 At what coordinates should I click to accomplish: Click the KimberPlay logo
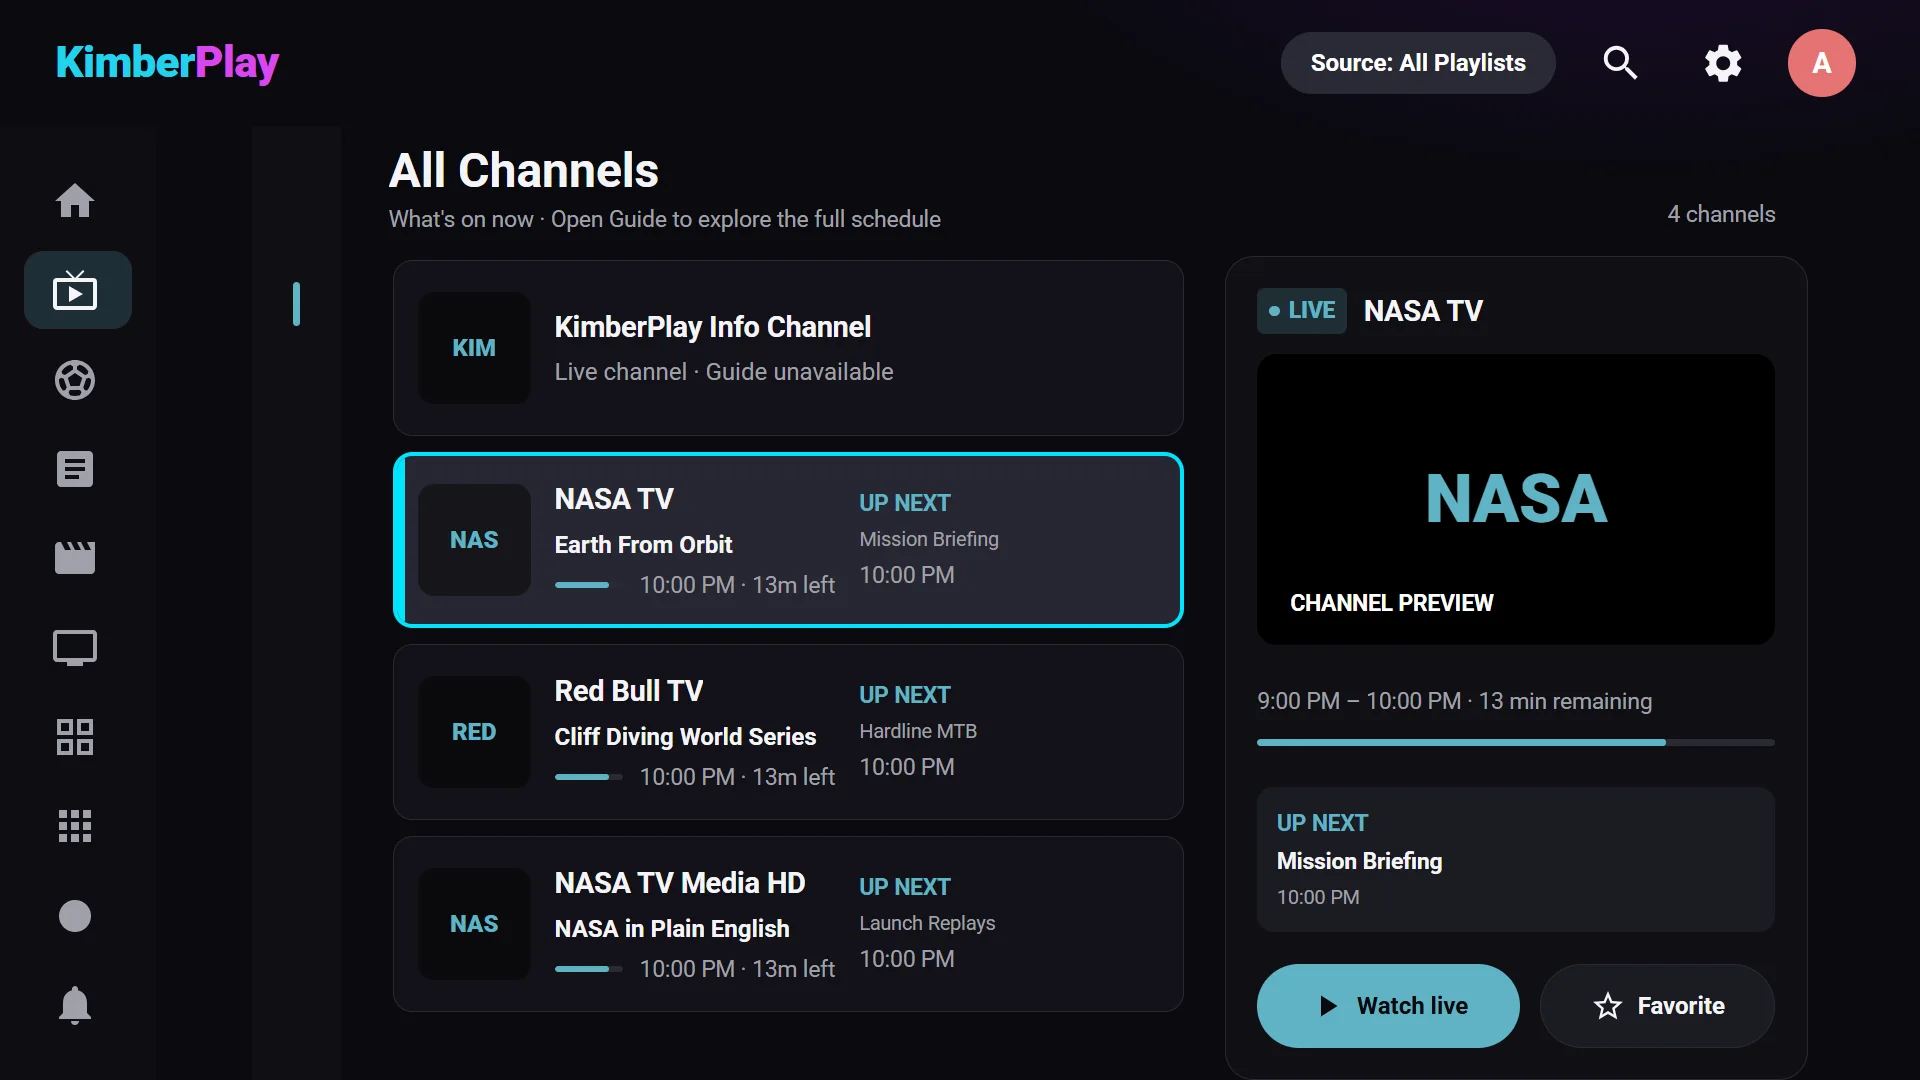click(167, 63)
